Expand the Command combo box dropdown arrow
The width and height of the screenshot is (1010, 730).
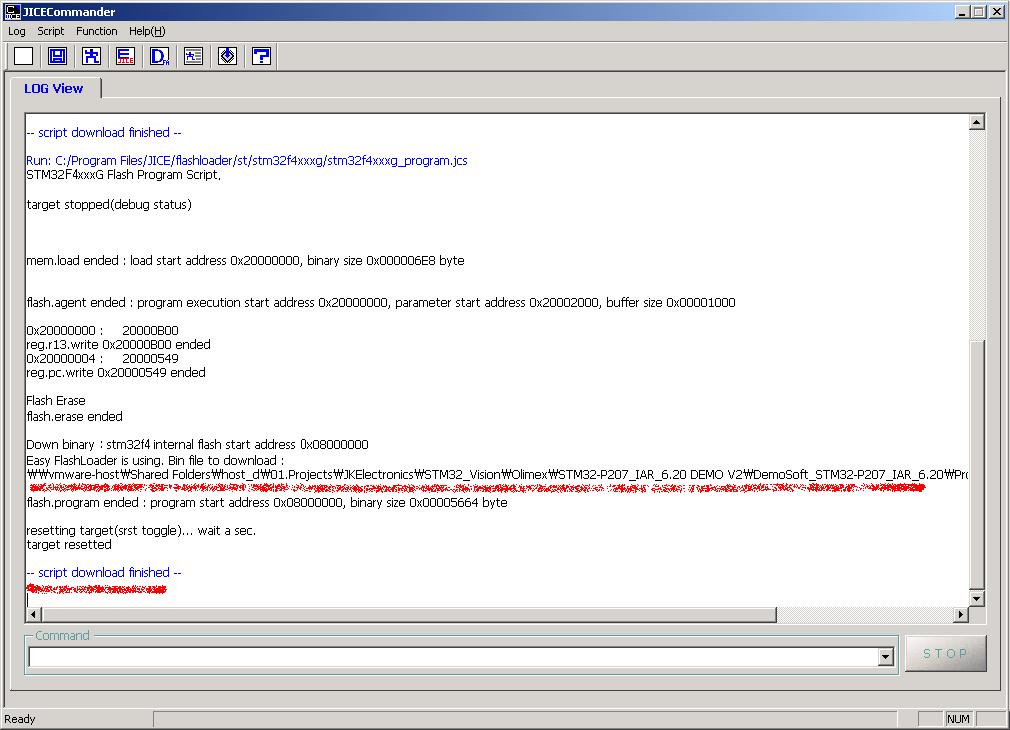click(885, 657)
